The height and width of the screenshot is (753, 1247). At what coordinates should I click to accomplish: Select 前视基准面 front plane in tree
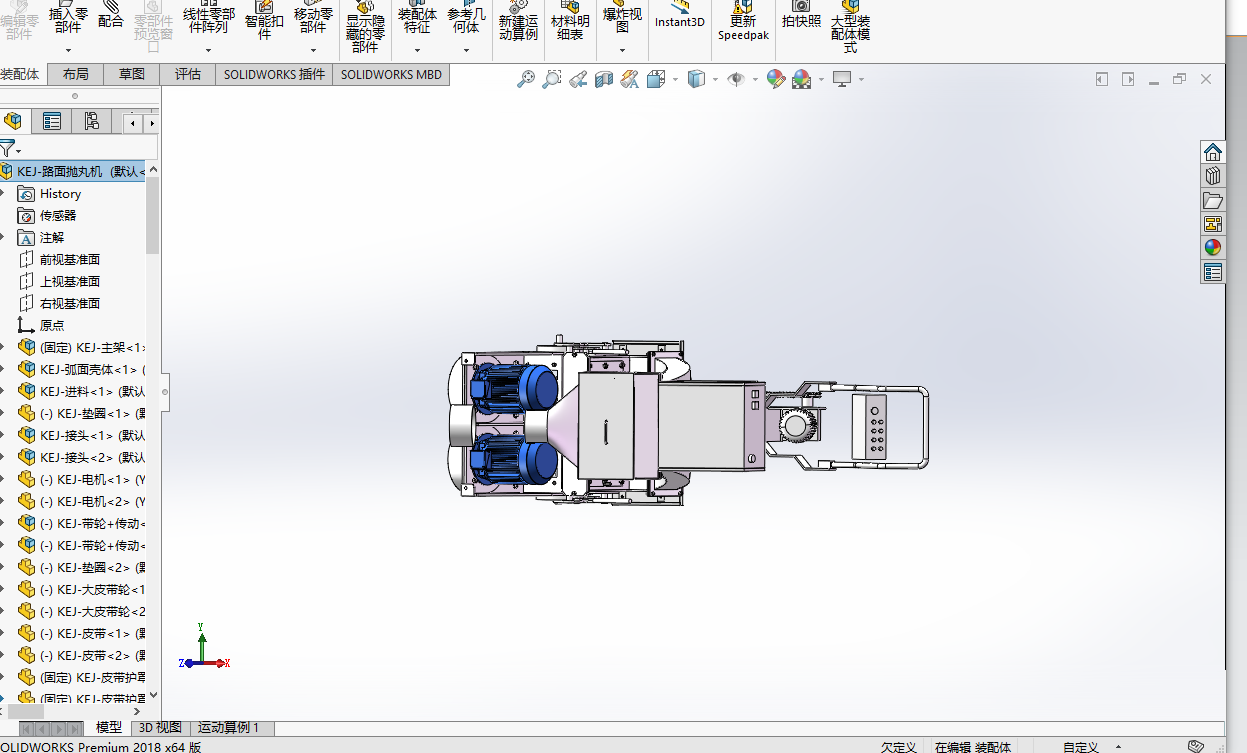click(x=70, y=260)
